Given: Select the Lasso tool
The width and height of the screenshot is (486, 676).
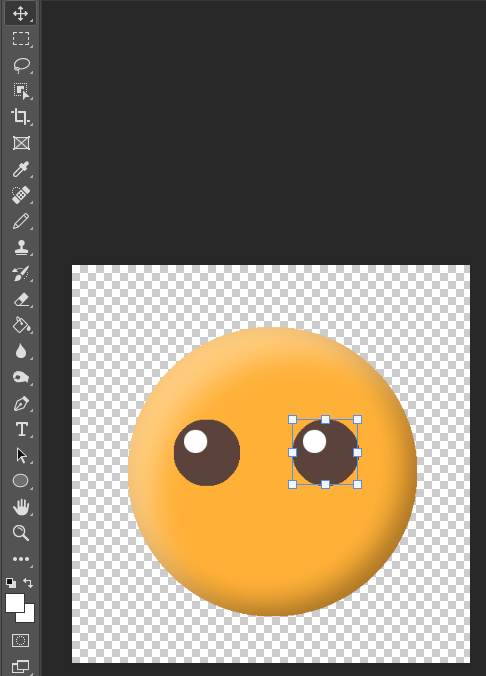Looking at the screenshot, I should tap(20, 65).
